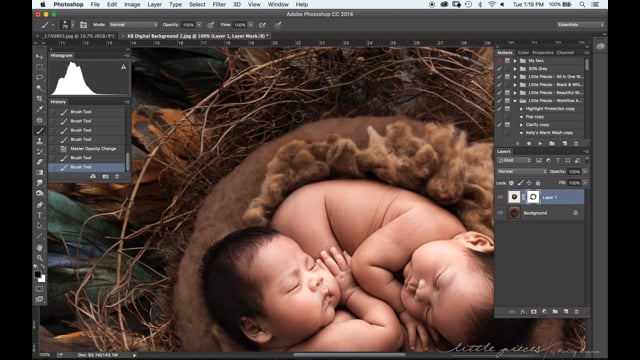Select the Spot Healing Brush tool
Image resolution: width=640 pixels, height=360 pixels.
click(39, 120)
